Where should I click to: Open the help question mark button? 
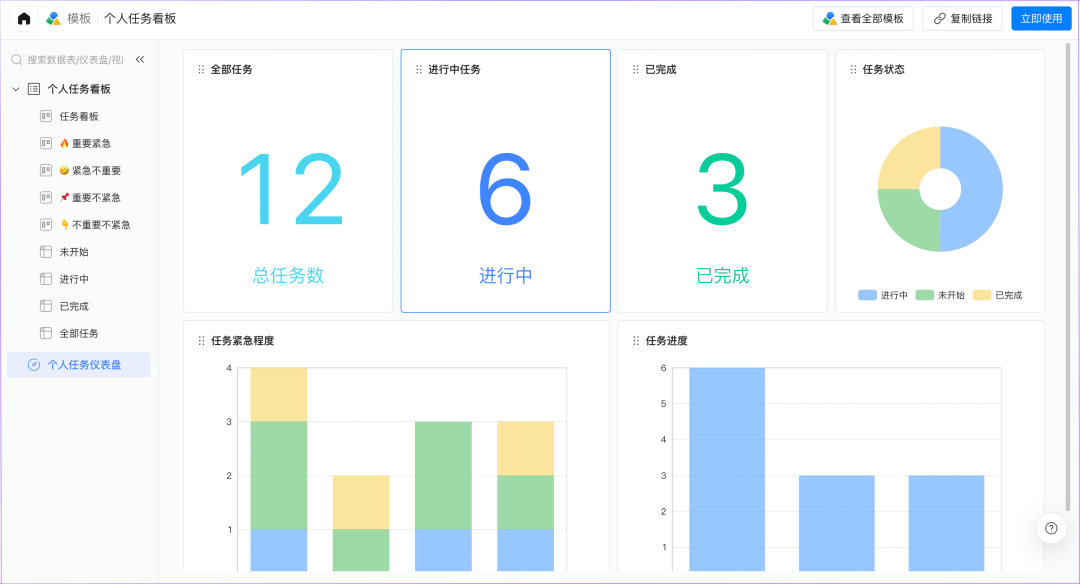pyautogui.click(x=1051, y=528)
